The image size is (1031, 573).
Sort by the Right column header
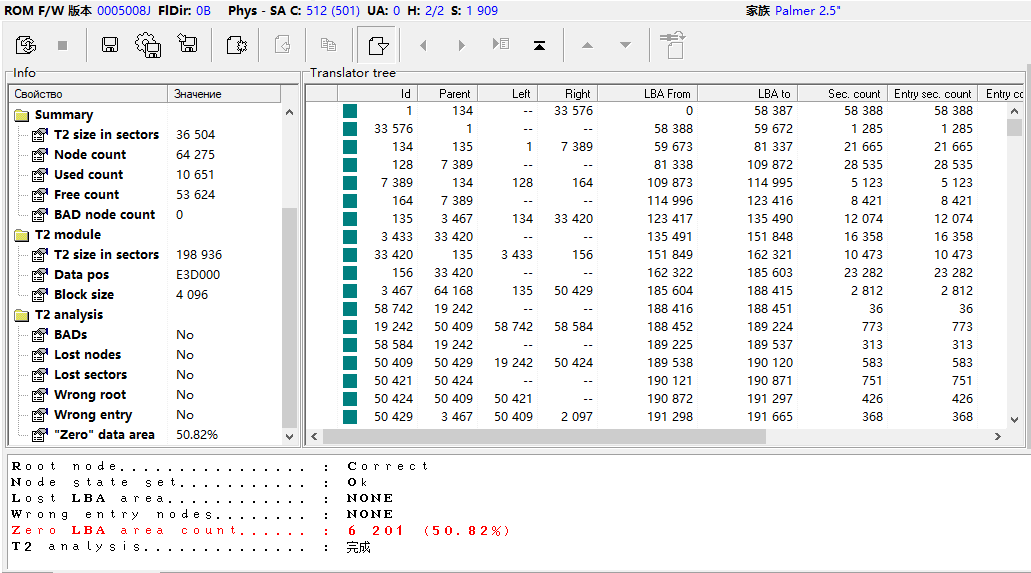point(567,93)
